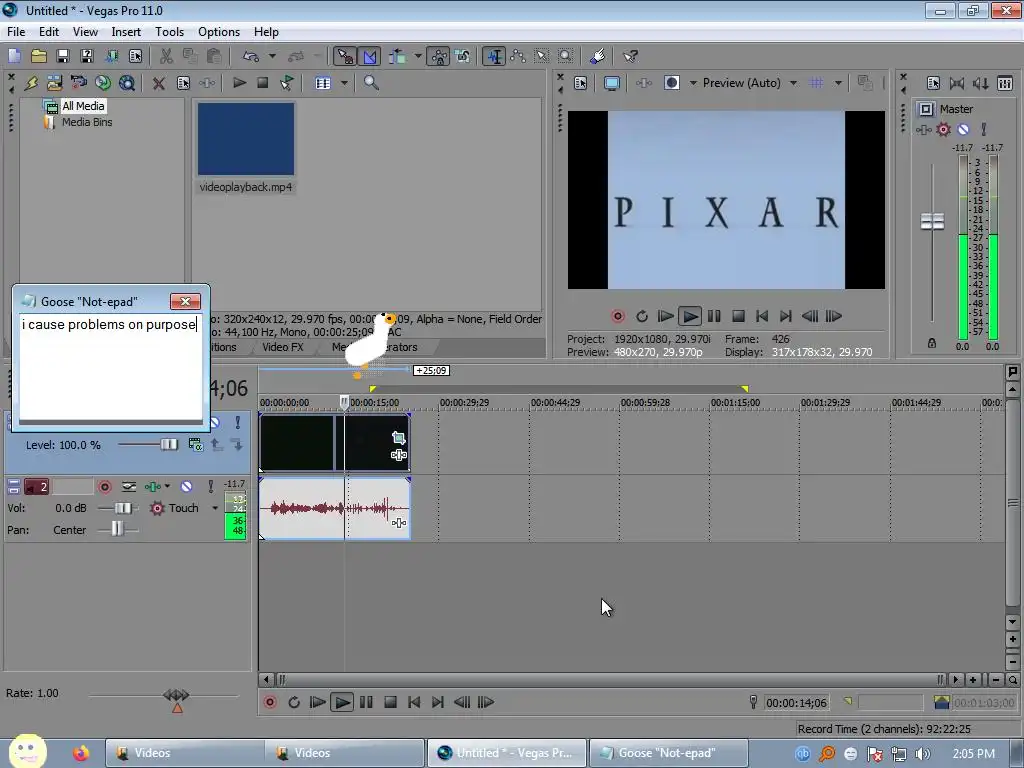Click the Pan slider on audio track
The width and height of the screenshot is (1024, 768).
point(117,530)
